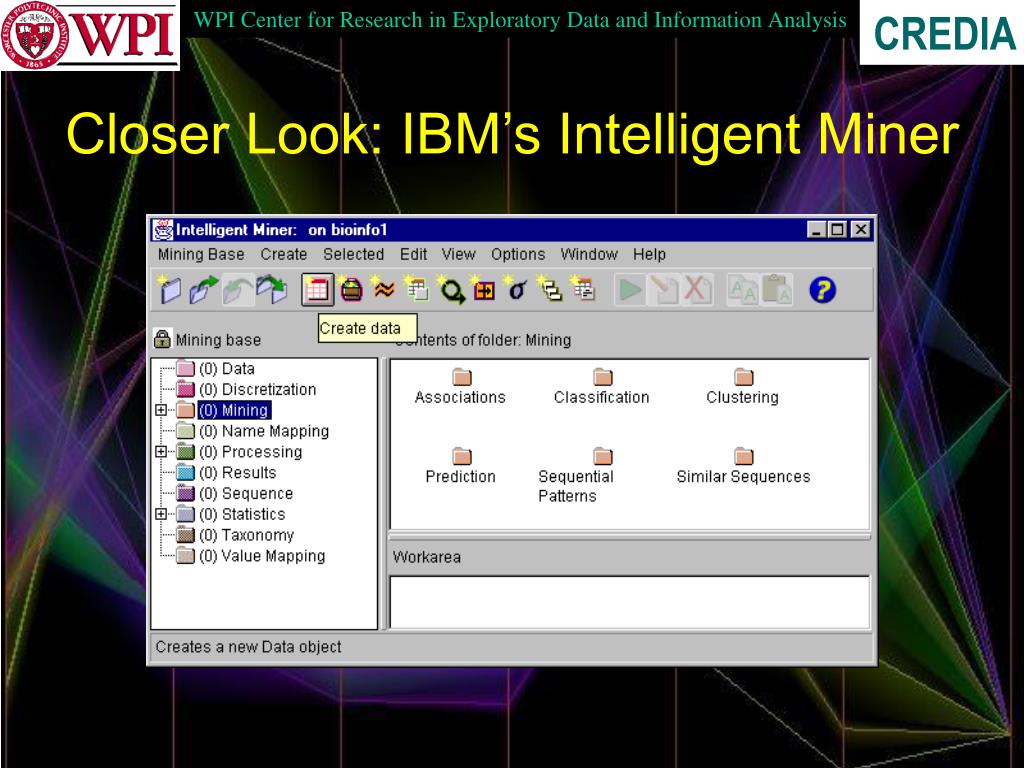Image resolution: width=1024 pixels, height=768 pixels.
Task: Click the orange wavy lines toolbar icon
Action: 384,289
